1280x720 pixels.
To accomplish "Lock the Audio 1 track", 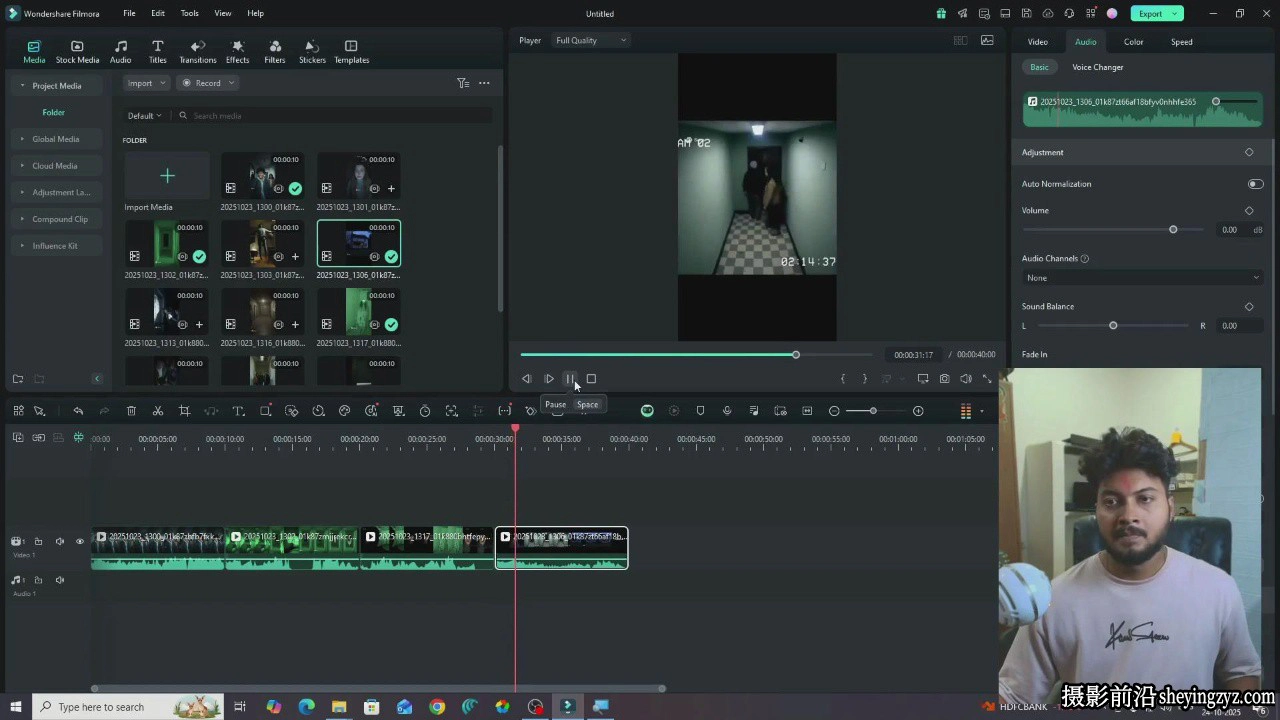I will [x=39, y=580].
